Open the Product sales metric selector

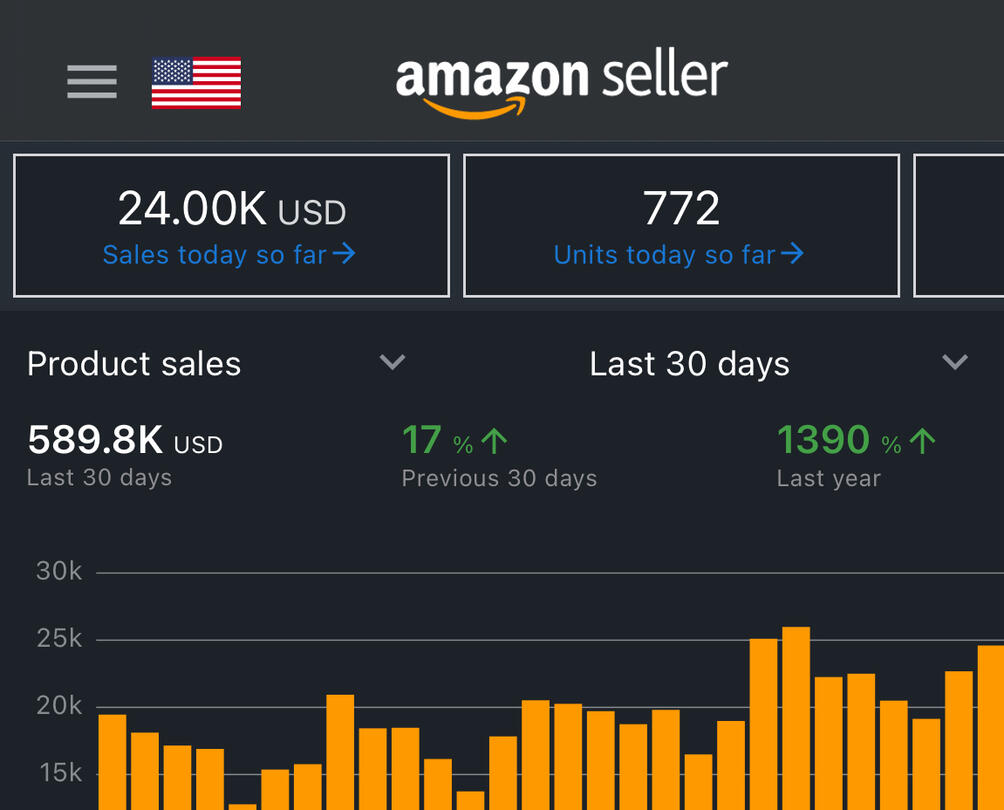(x=134, y=364)
